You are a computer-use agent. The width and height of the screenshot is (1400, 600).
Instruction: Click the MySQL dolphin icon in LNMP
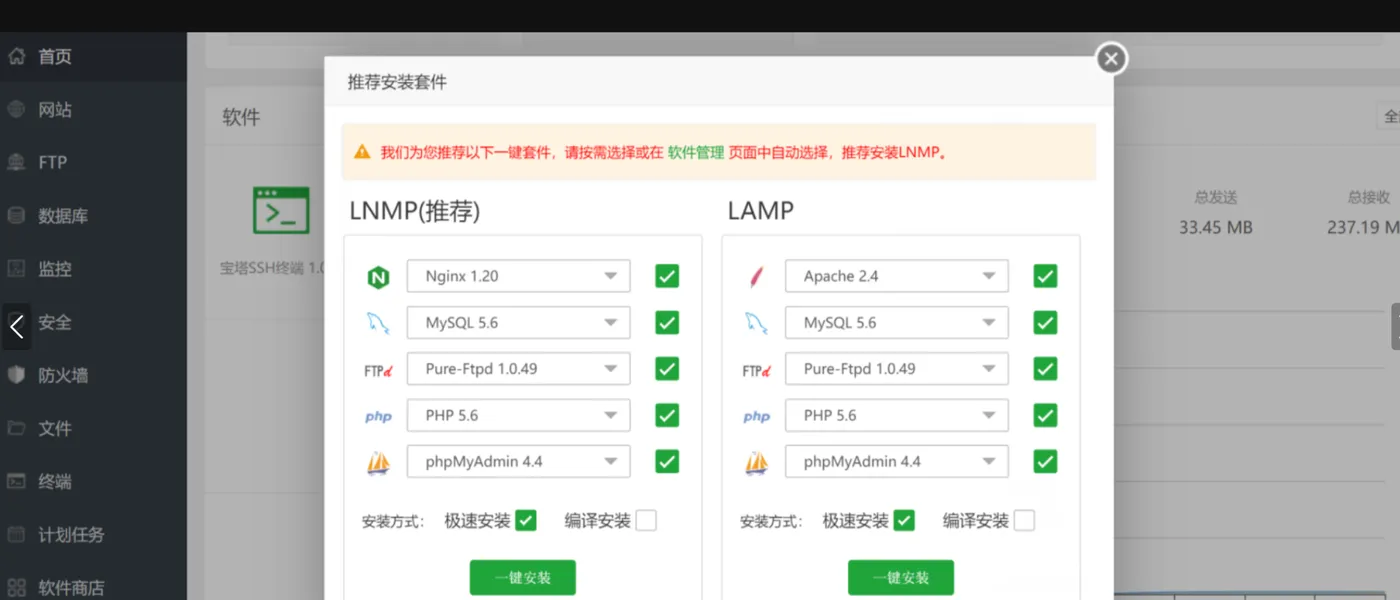click(x=378, y=323)
